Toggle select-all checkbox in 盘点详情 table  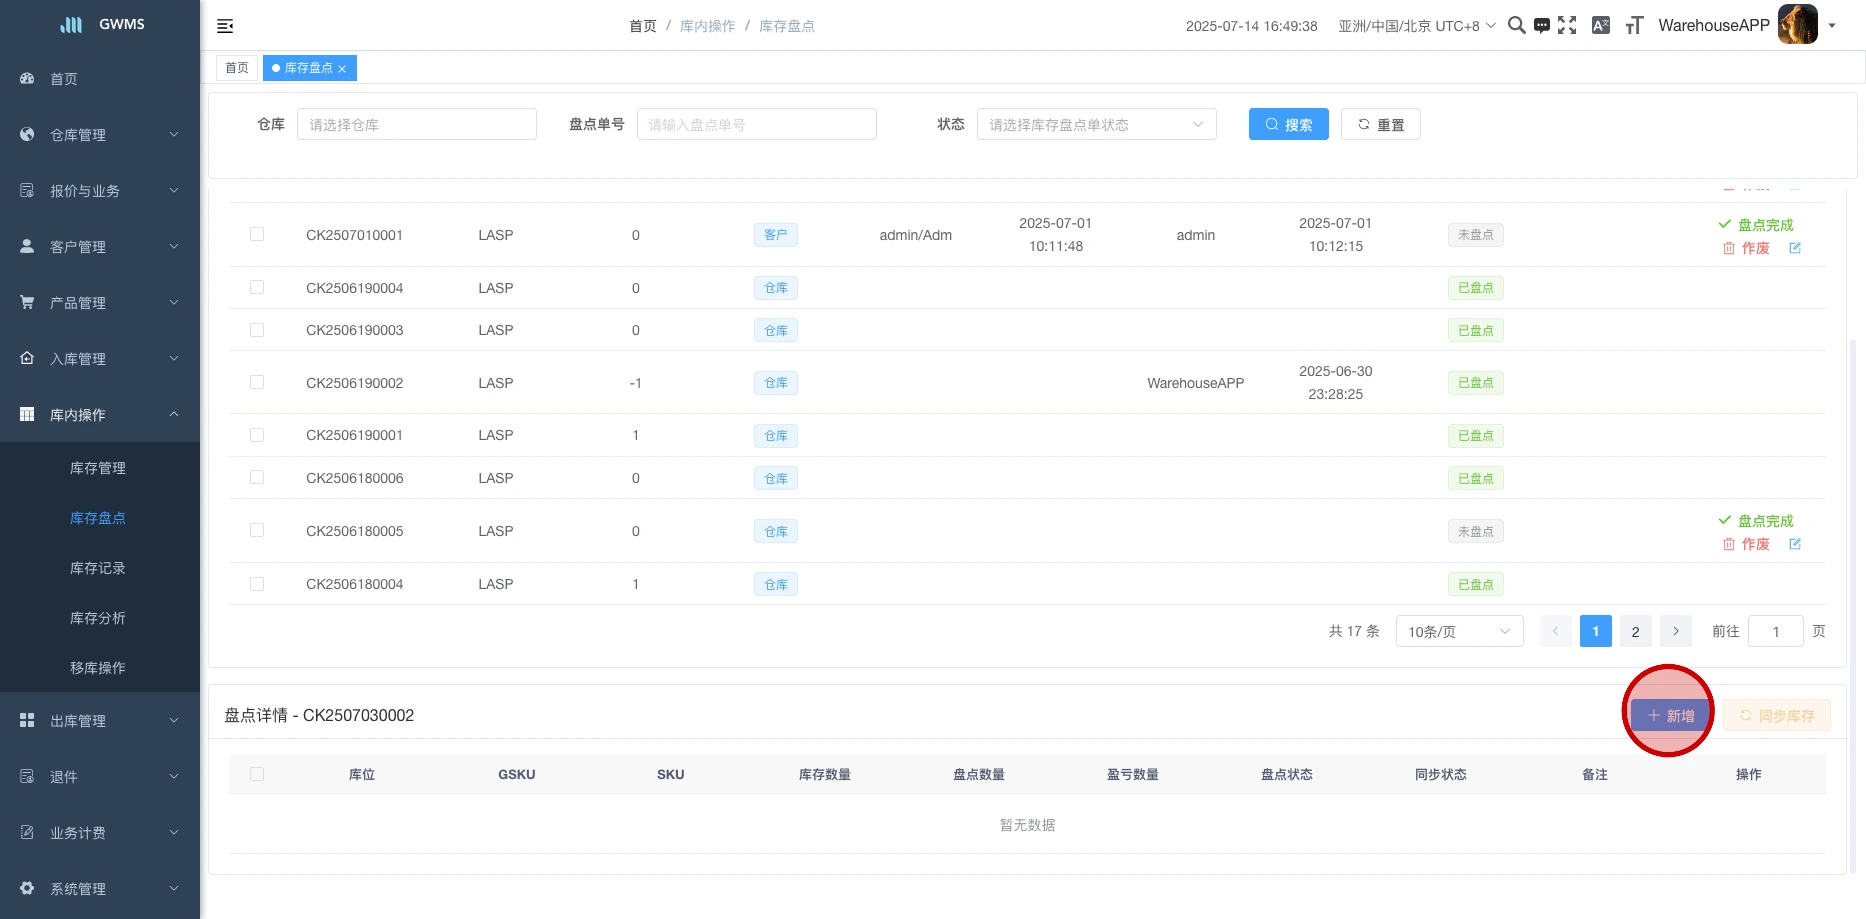coord(257,774)
